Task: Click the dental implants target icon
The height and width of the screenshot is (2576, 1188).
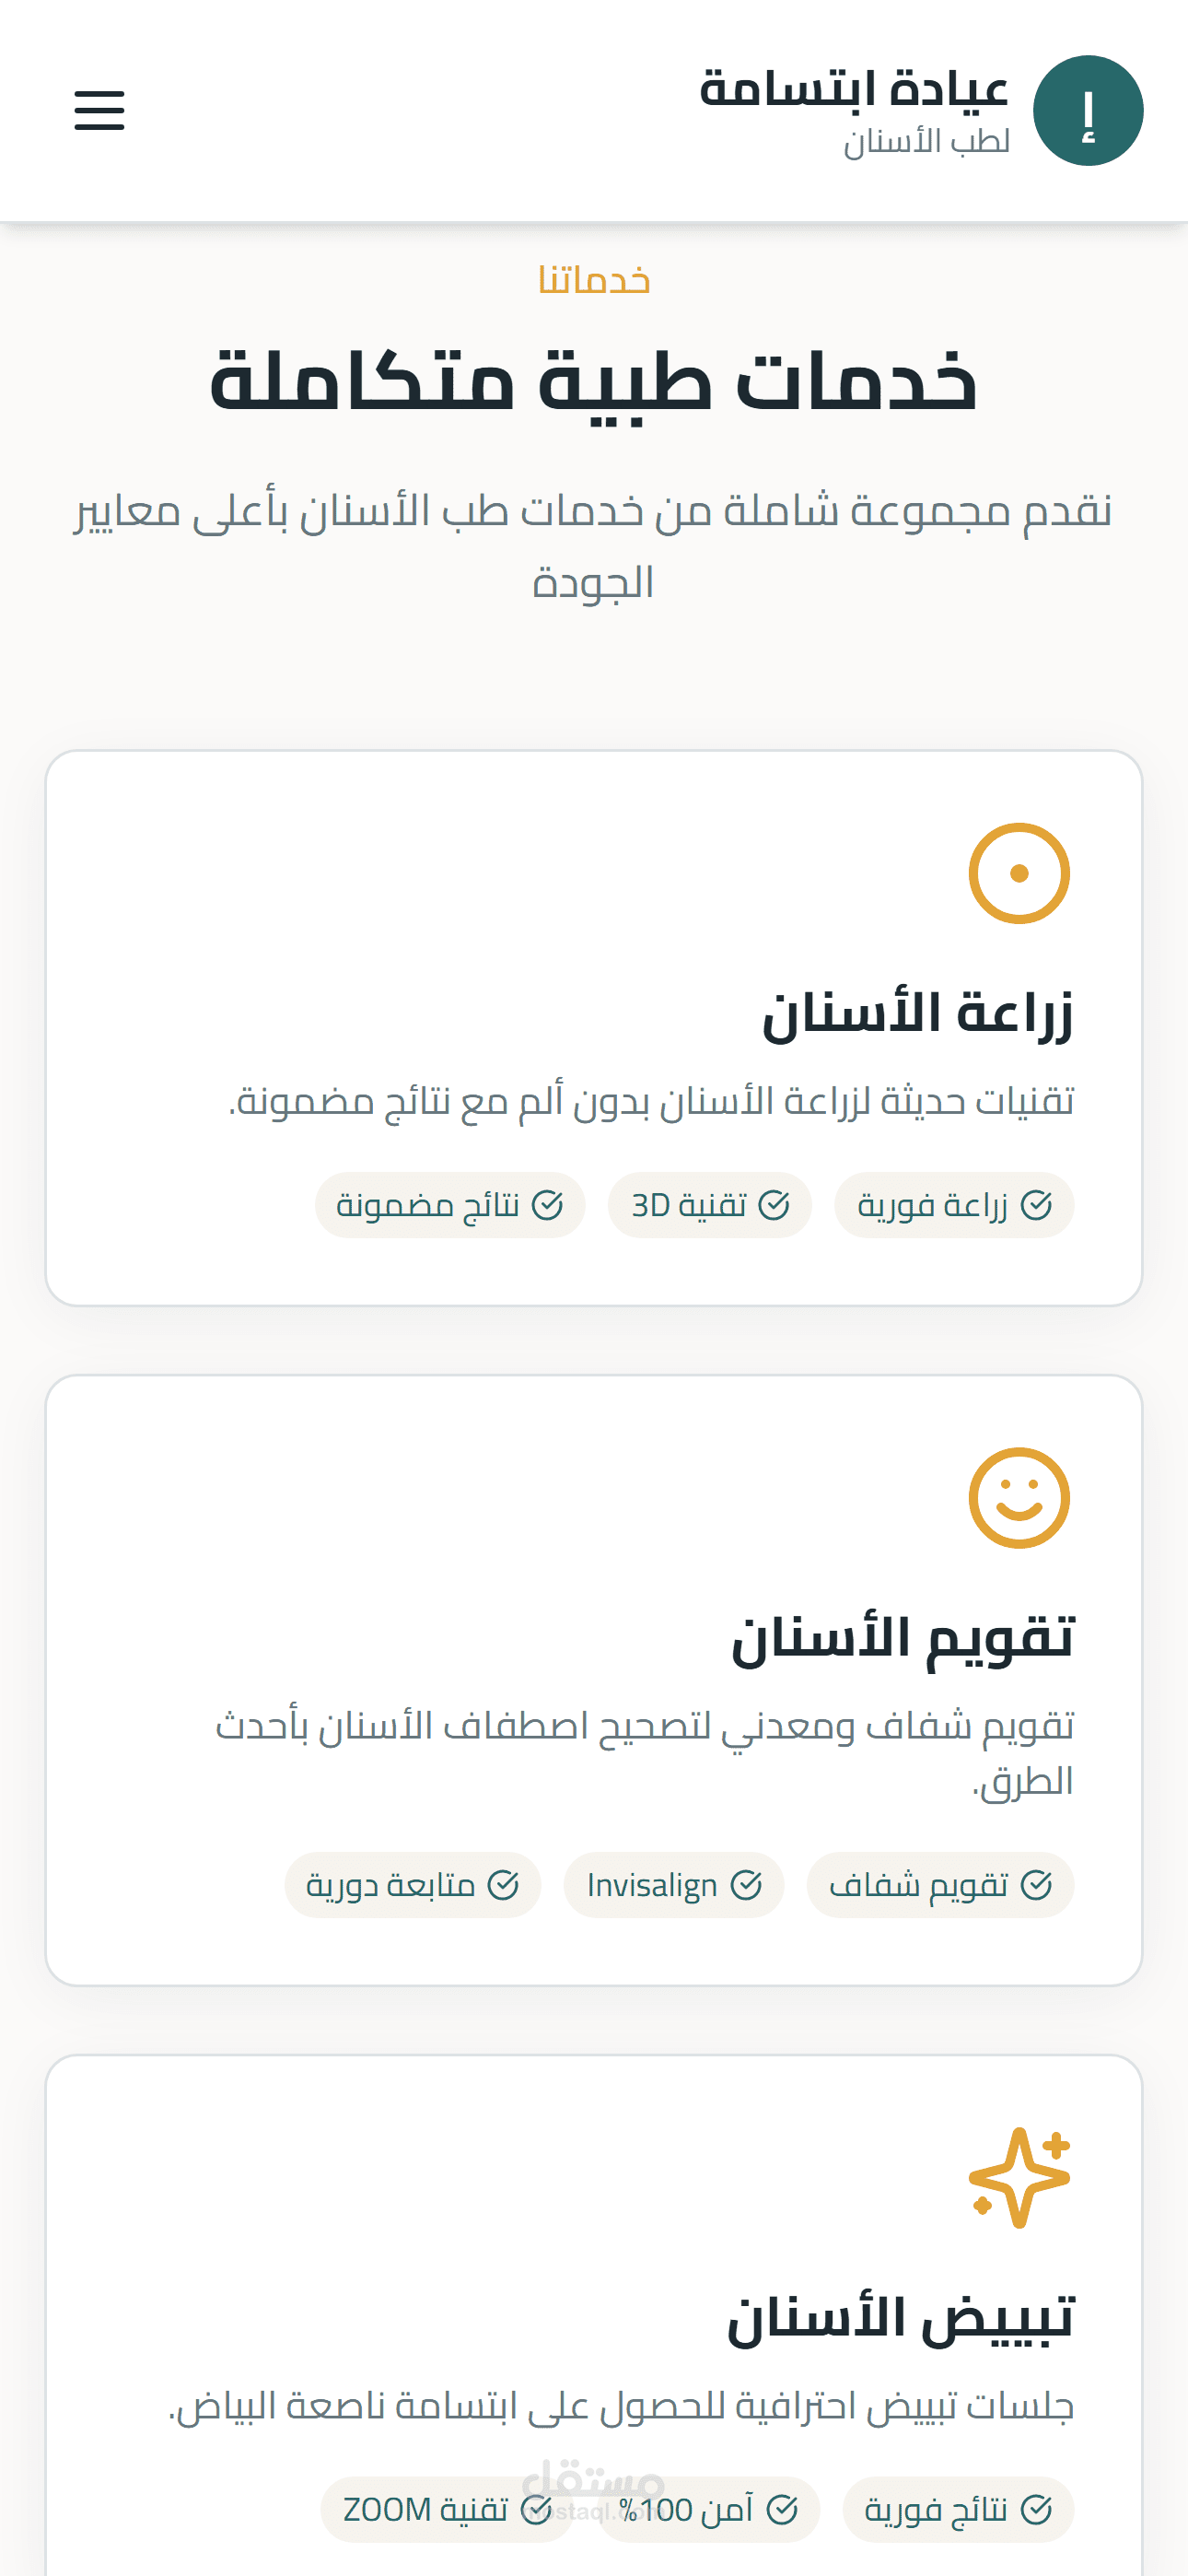Action: pos(1018,873)
